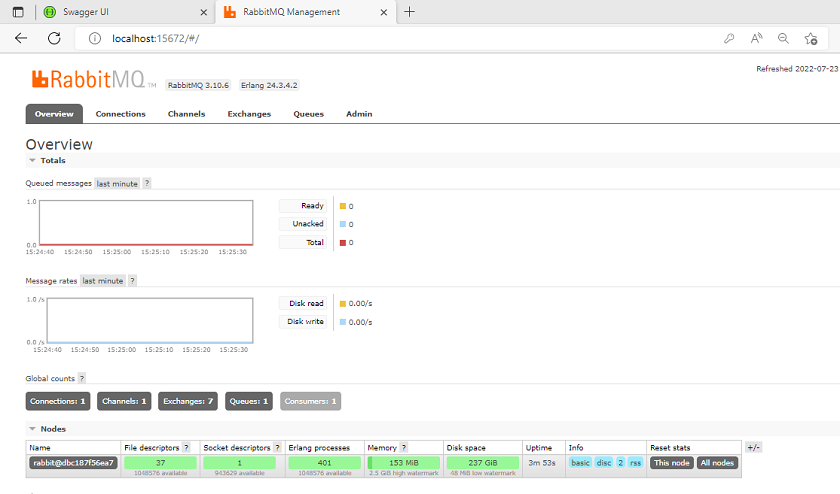Screen dimensions: 840x494
Task: Toggle node table columns with +/-
Action: coord(753,447)
